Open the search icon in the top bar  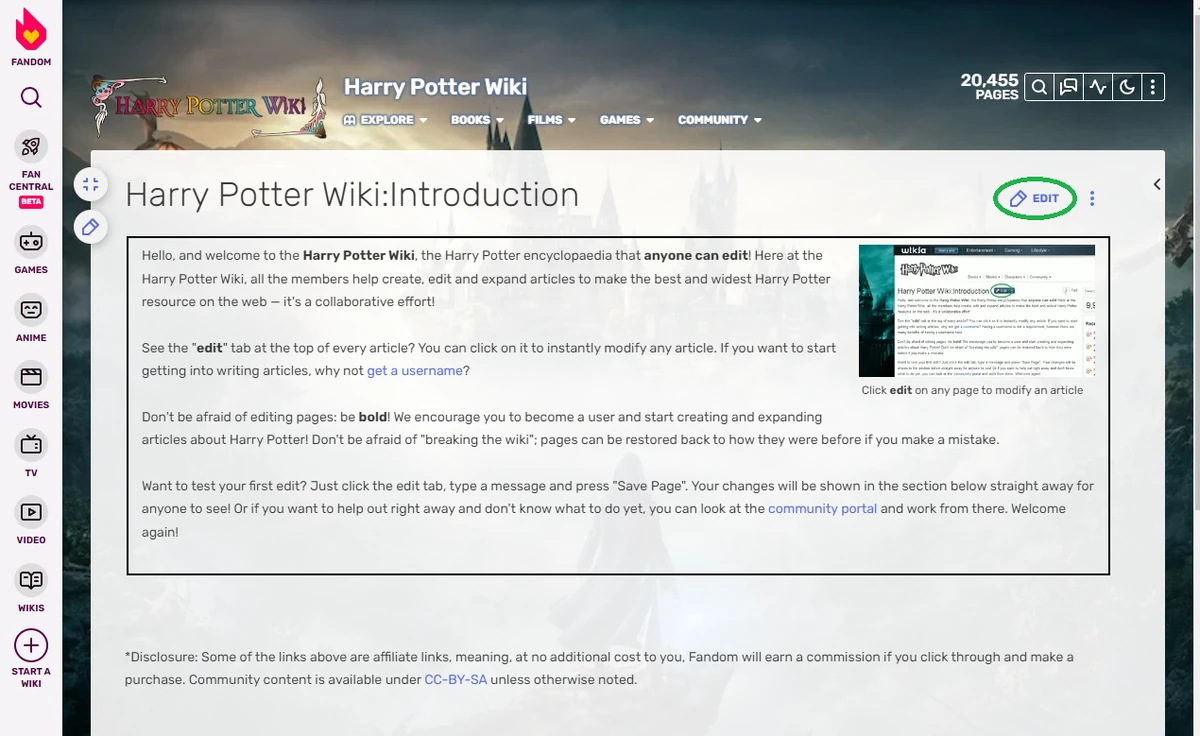click(1038, 87)
